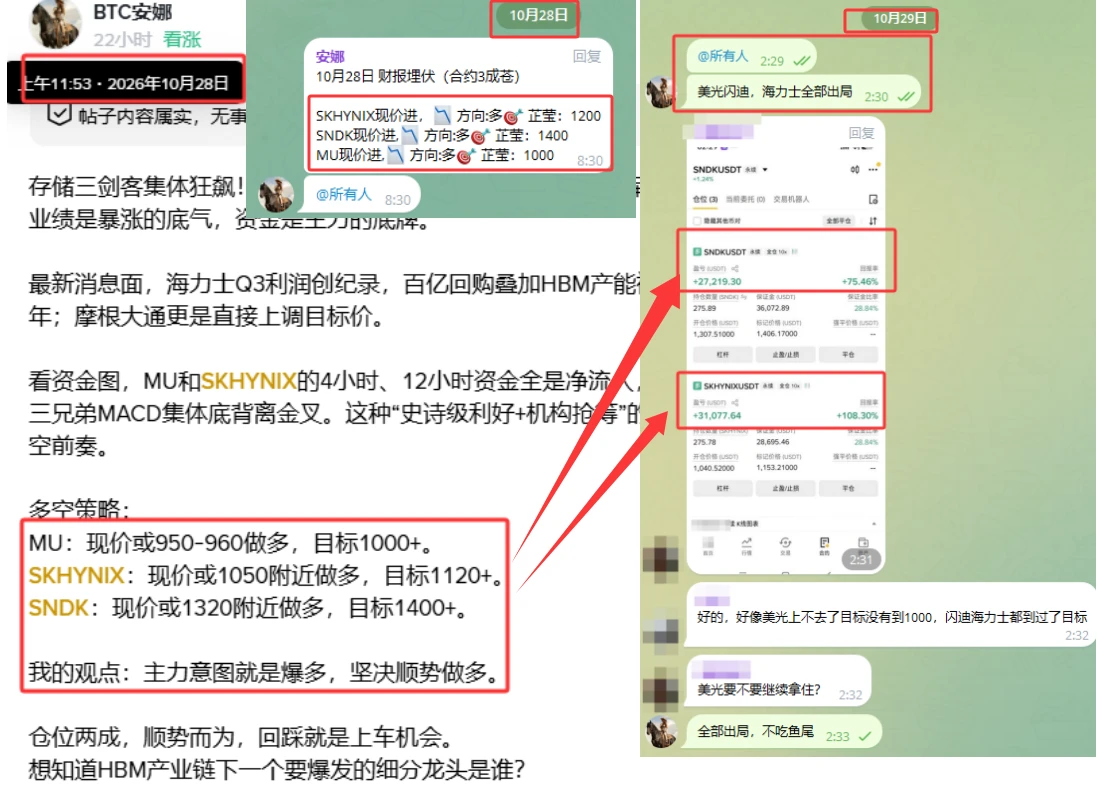Click 平仓 under the SNDKUSDT position
Screen dimensions: 1097x785
pyautogui.click(x=848, y=355)
